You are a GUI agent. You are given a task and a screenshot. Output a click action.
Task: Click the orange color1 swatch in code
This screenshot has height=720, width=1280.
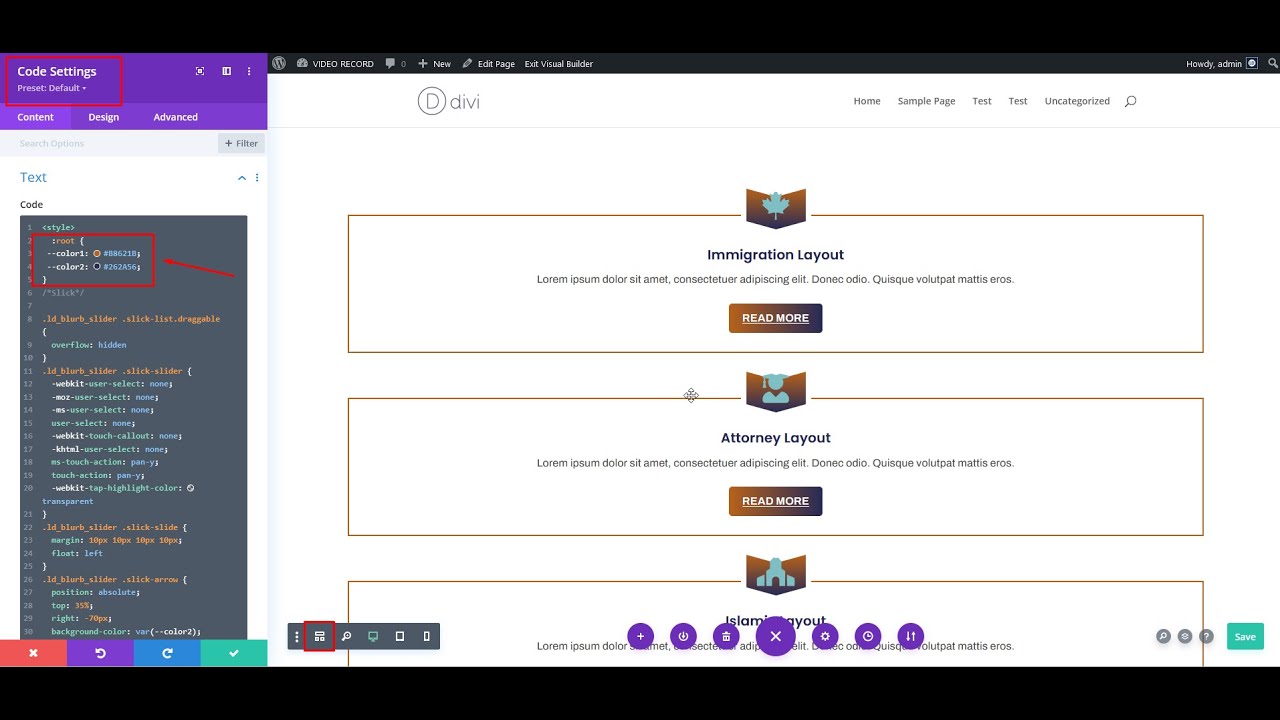point(97,253)
